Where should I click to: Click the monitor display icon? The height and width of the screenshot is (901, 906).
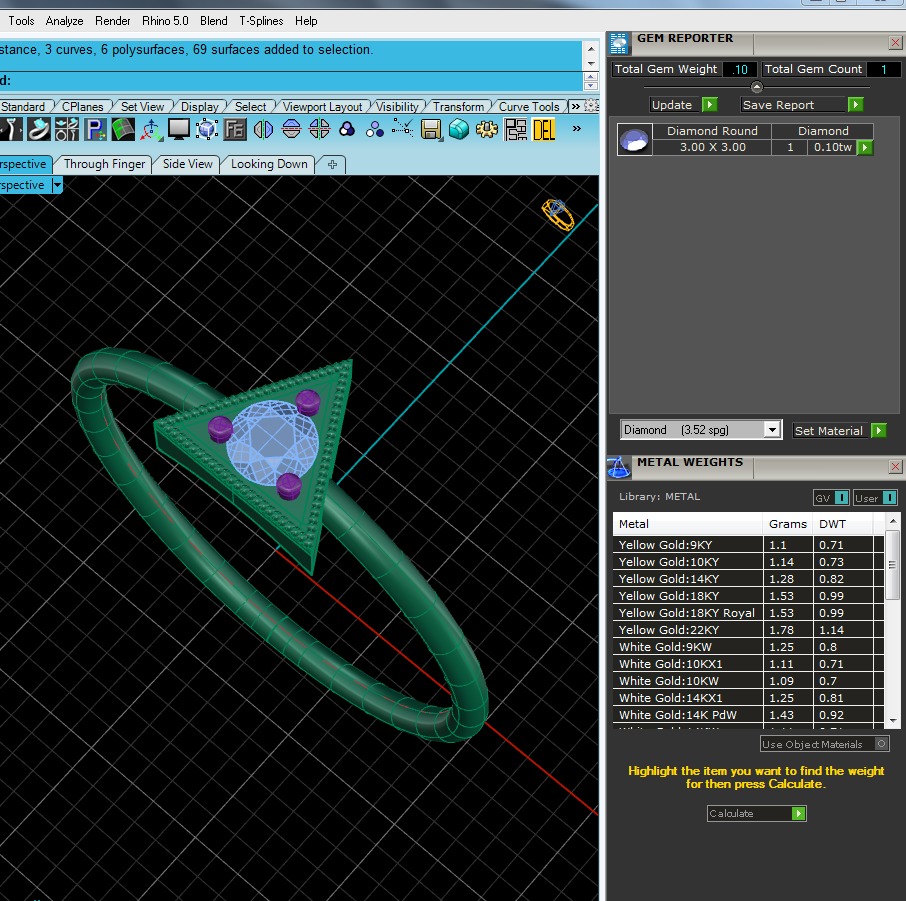[x=179, y=129]
